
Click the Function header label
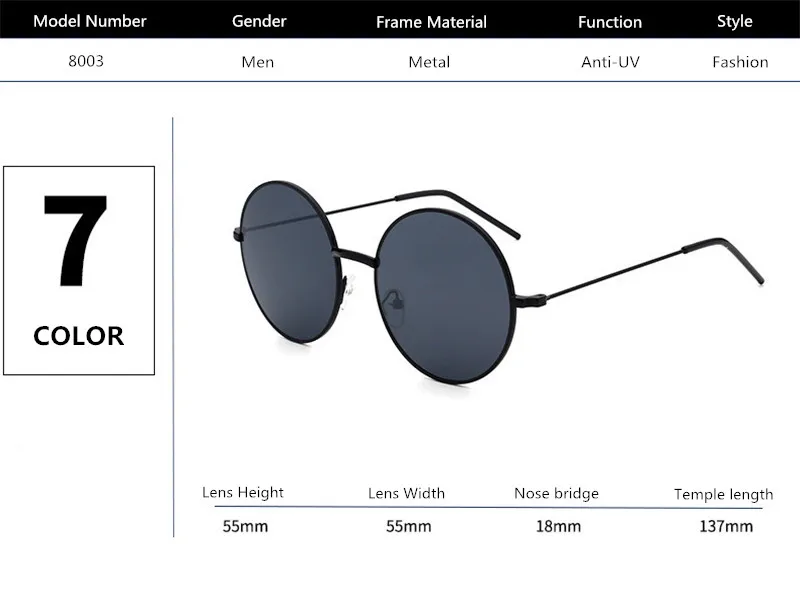610,22
